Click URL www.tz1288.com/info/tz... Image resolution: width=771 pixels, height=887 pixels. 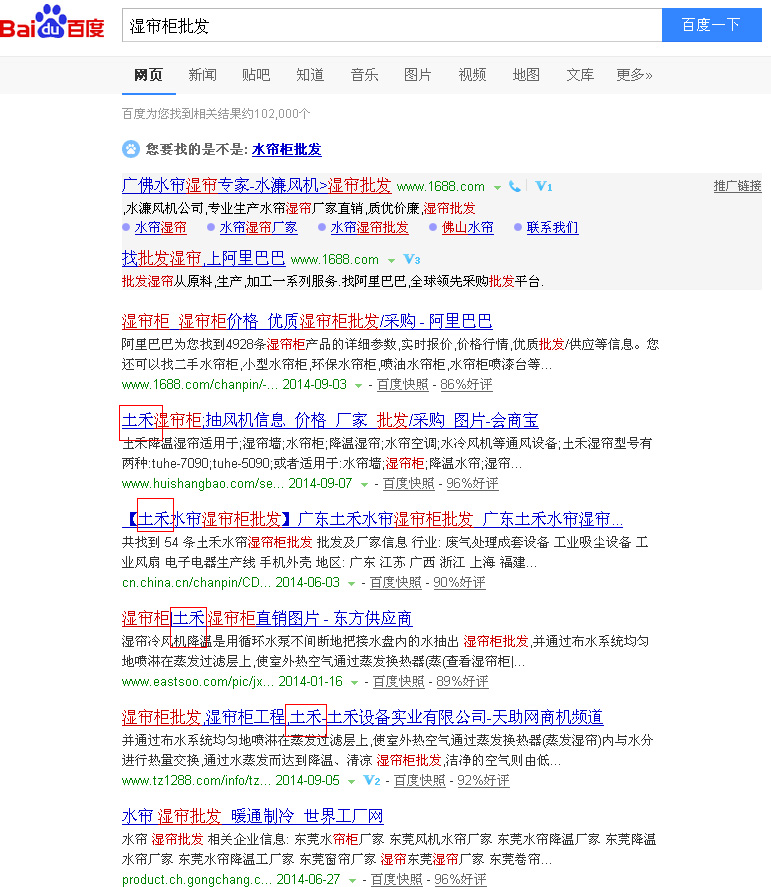click(x=196, y=781)
